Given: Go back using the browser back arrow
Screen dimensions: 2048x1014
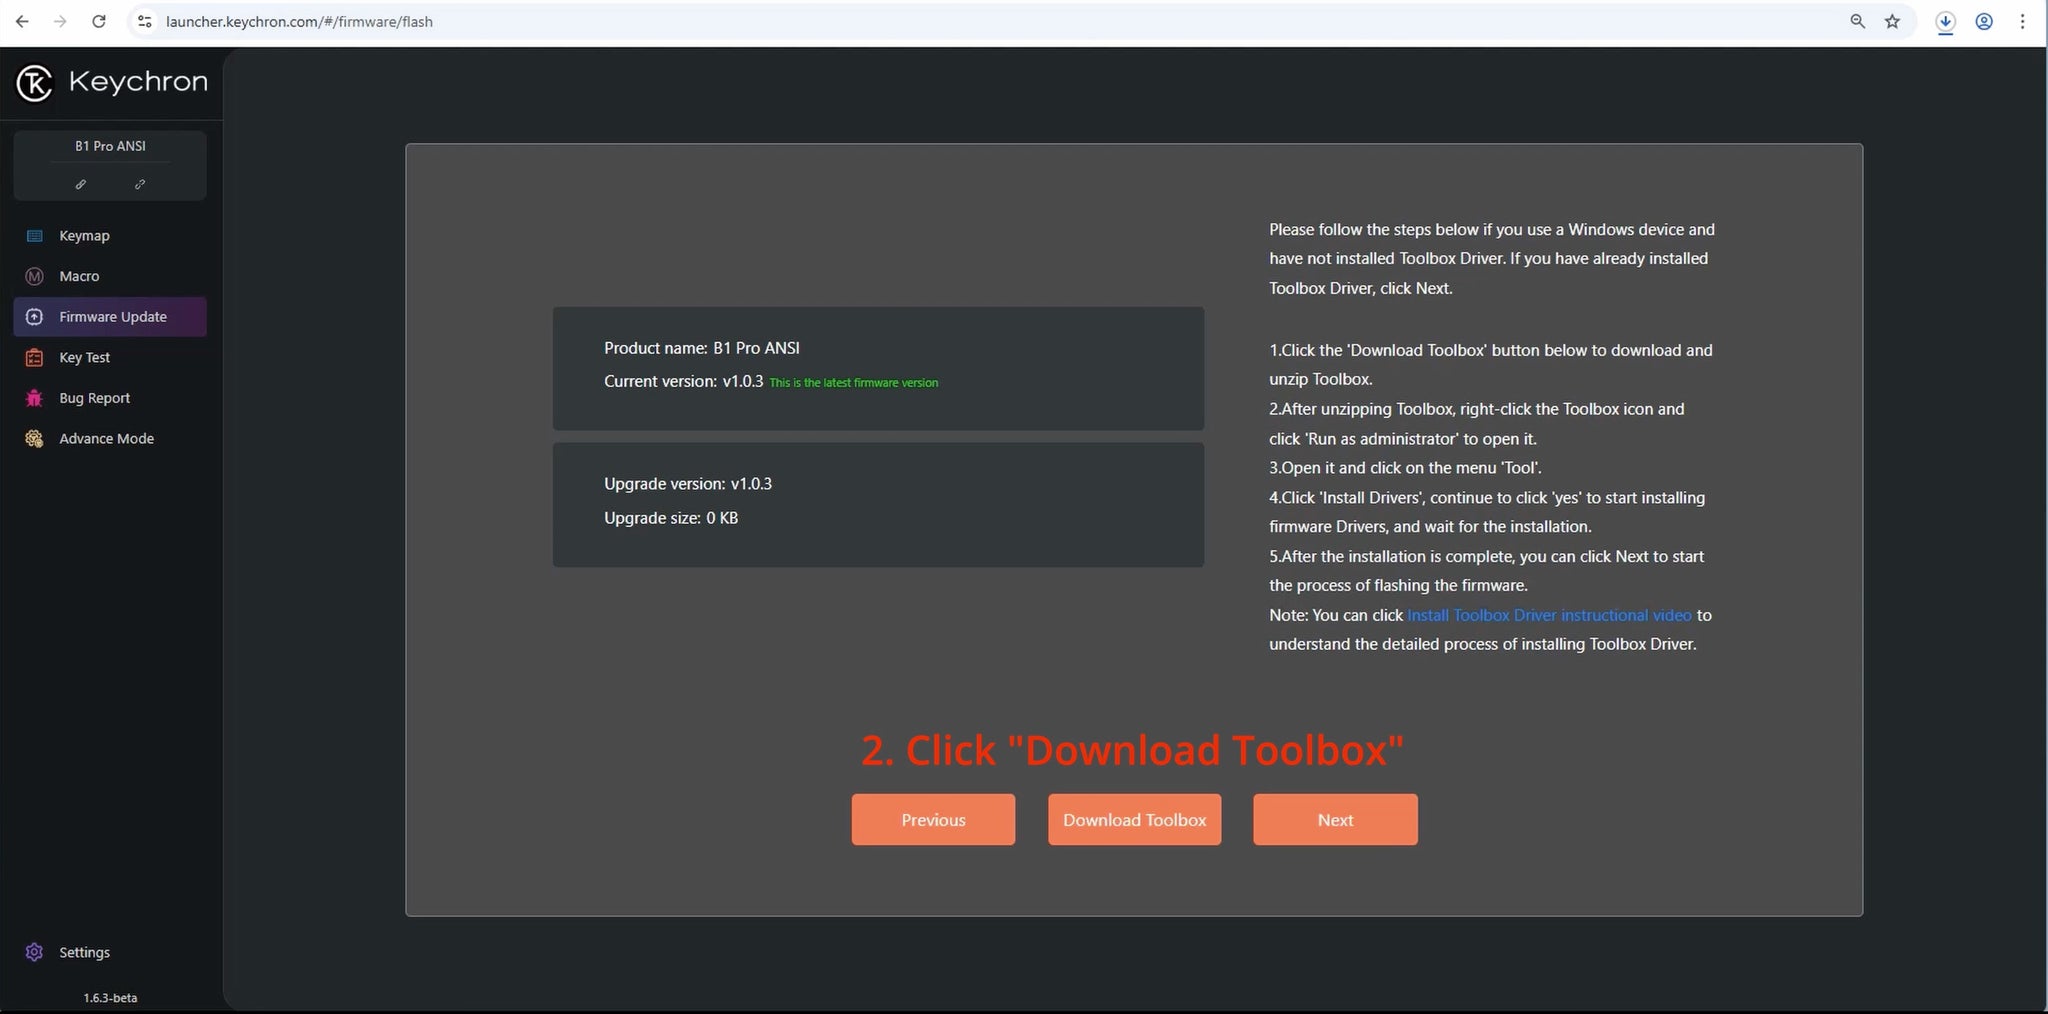Looking at the screenshot, I should [22, 21].
